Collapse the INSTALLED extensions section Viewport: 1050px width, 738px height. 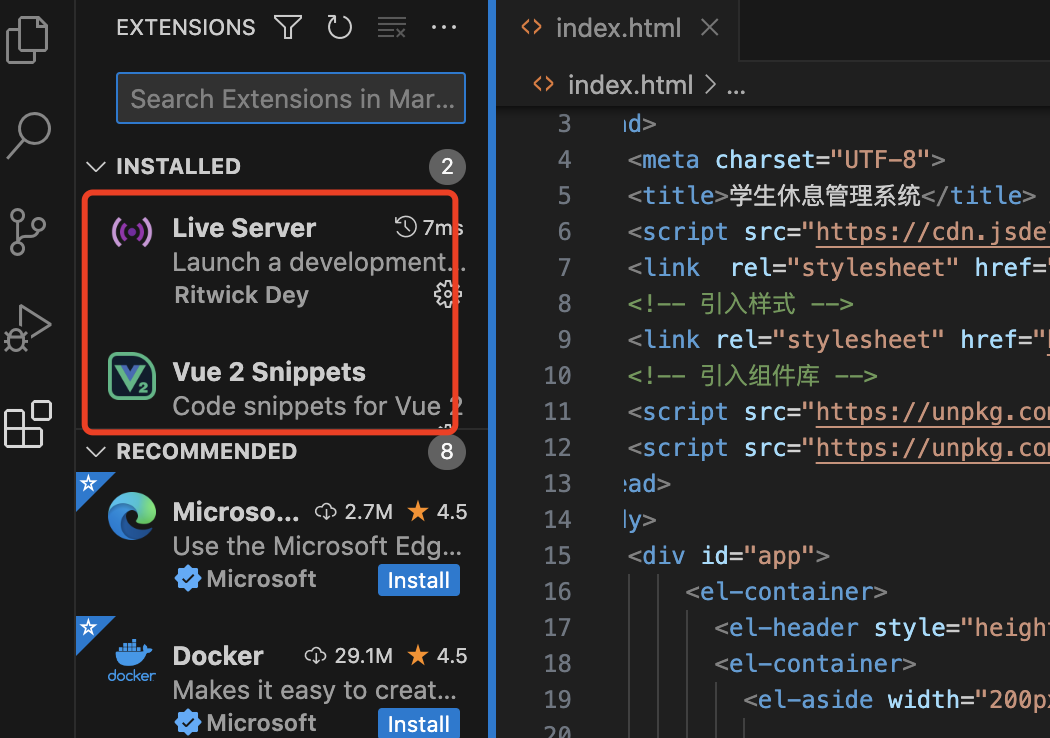(x=96, y=166)
